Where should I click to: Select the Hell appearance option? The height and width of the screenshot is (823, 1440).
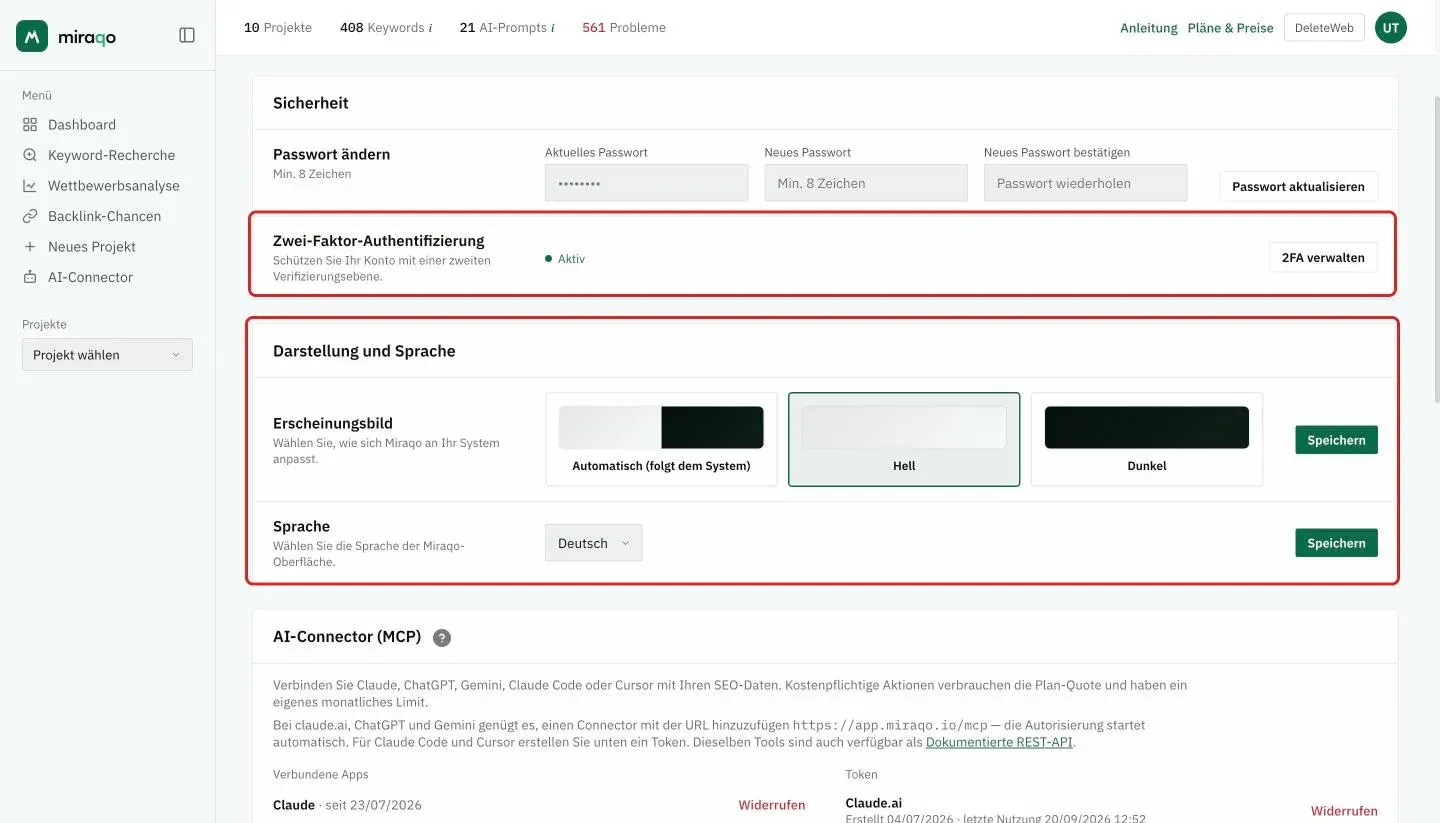pos(904,439)
